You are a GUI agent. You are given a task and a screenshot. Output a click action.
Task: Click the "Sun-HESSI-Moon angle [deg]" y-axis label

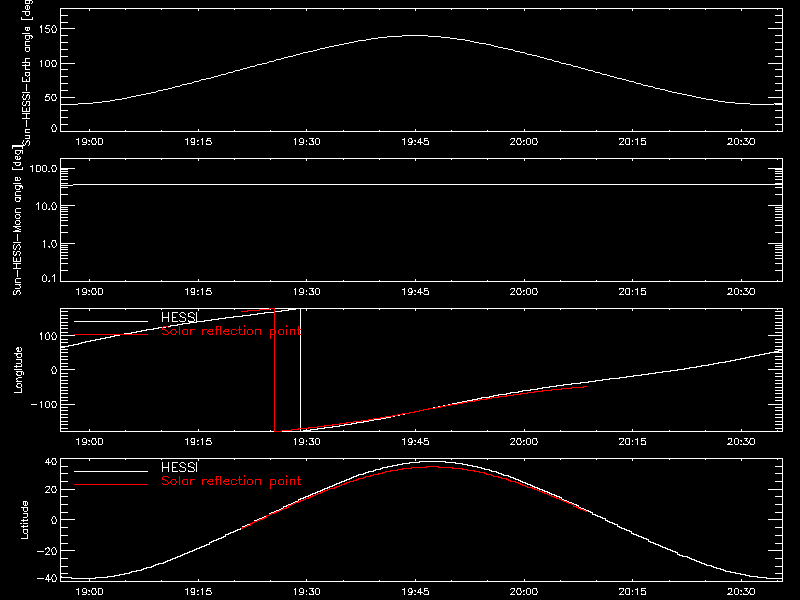[x=17, y=220]
